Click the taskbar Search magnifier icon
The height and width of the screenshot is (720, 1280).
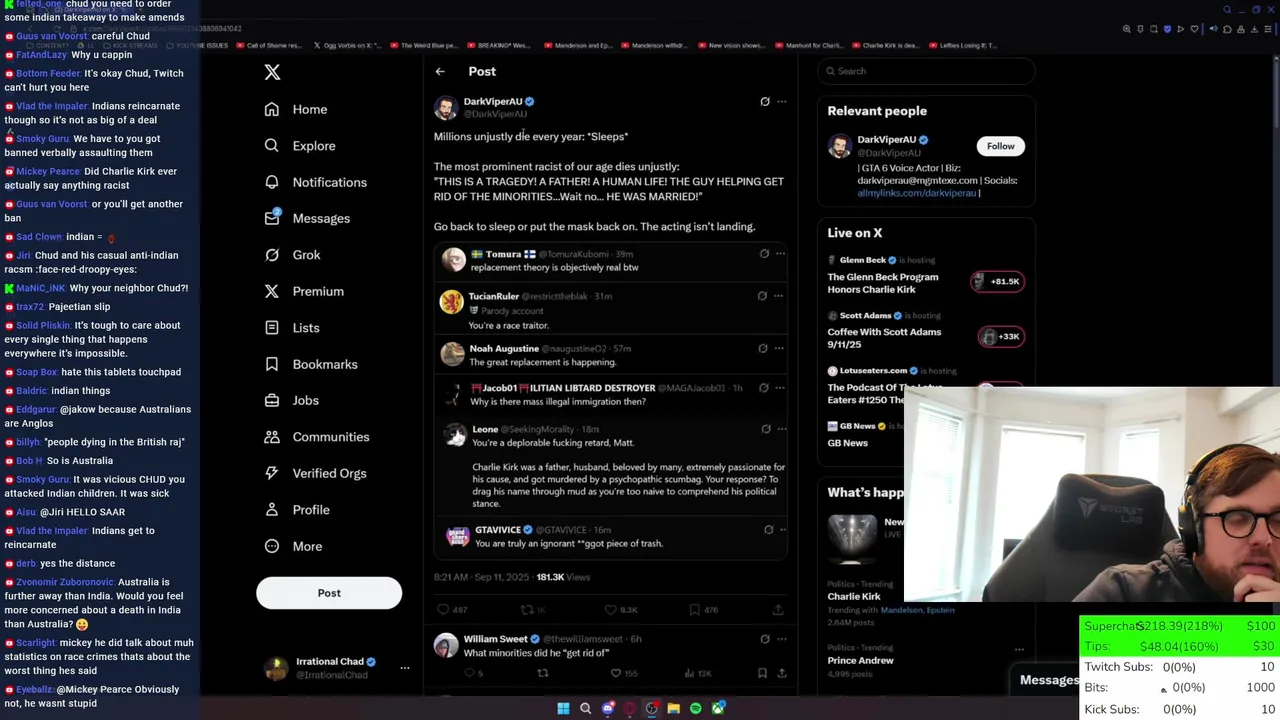[586, 708]
